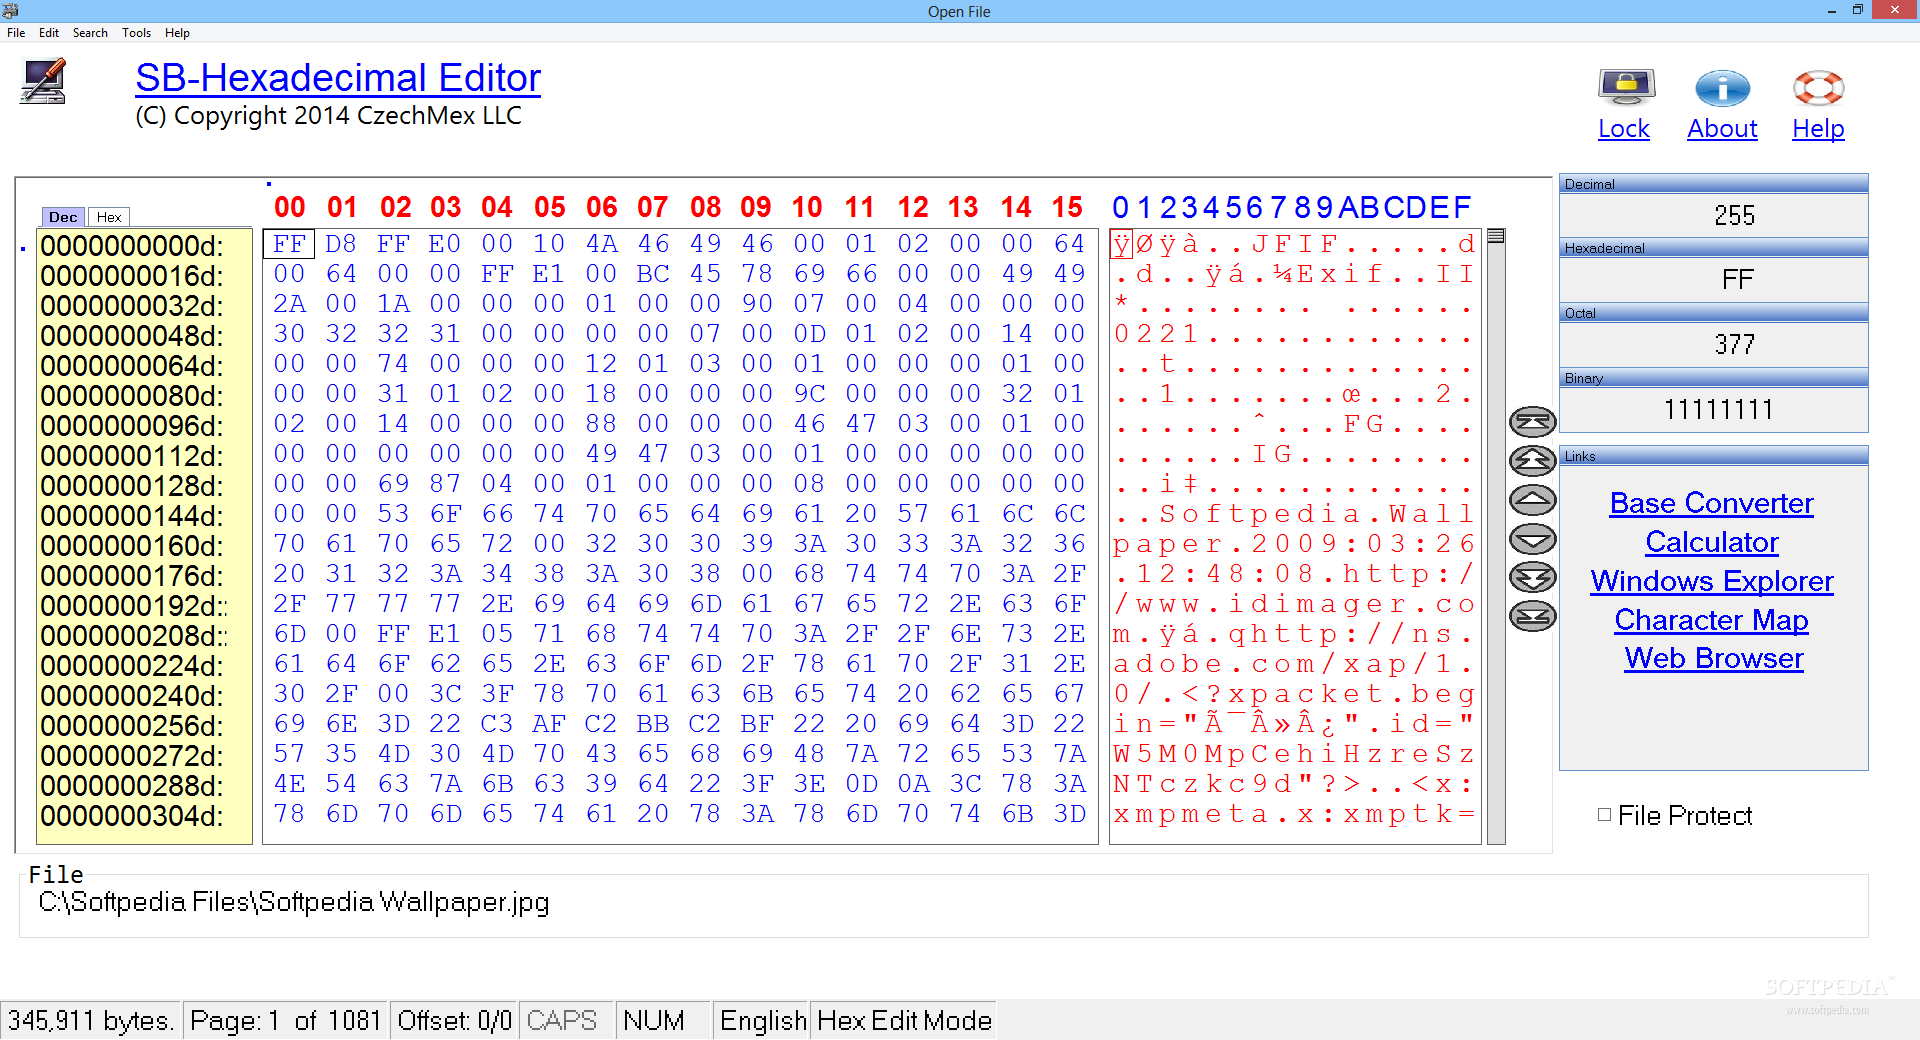Open the Help menu in menu bar
The width and height of the screenshot is (1920, 1040).
[177, 33]
